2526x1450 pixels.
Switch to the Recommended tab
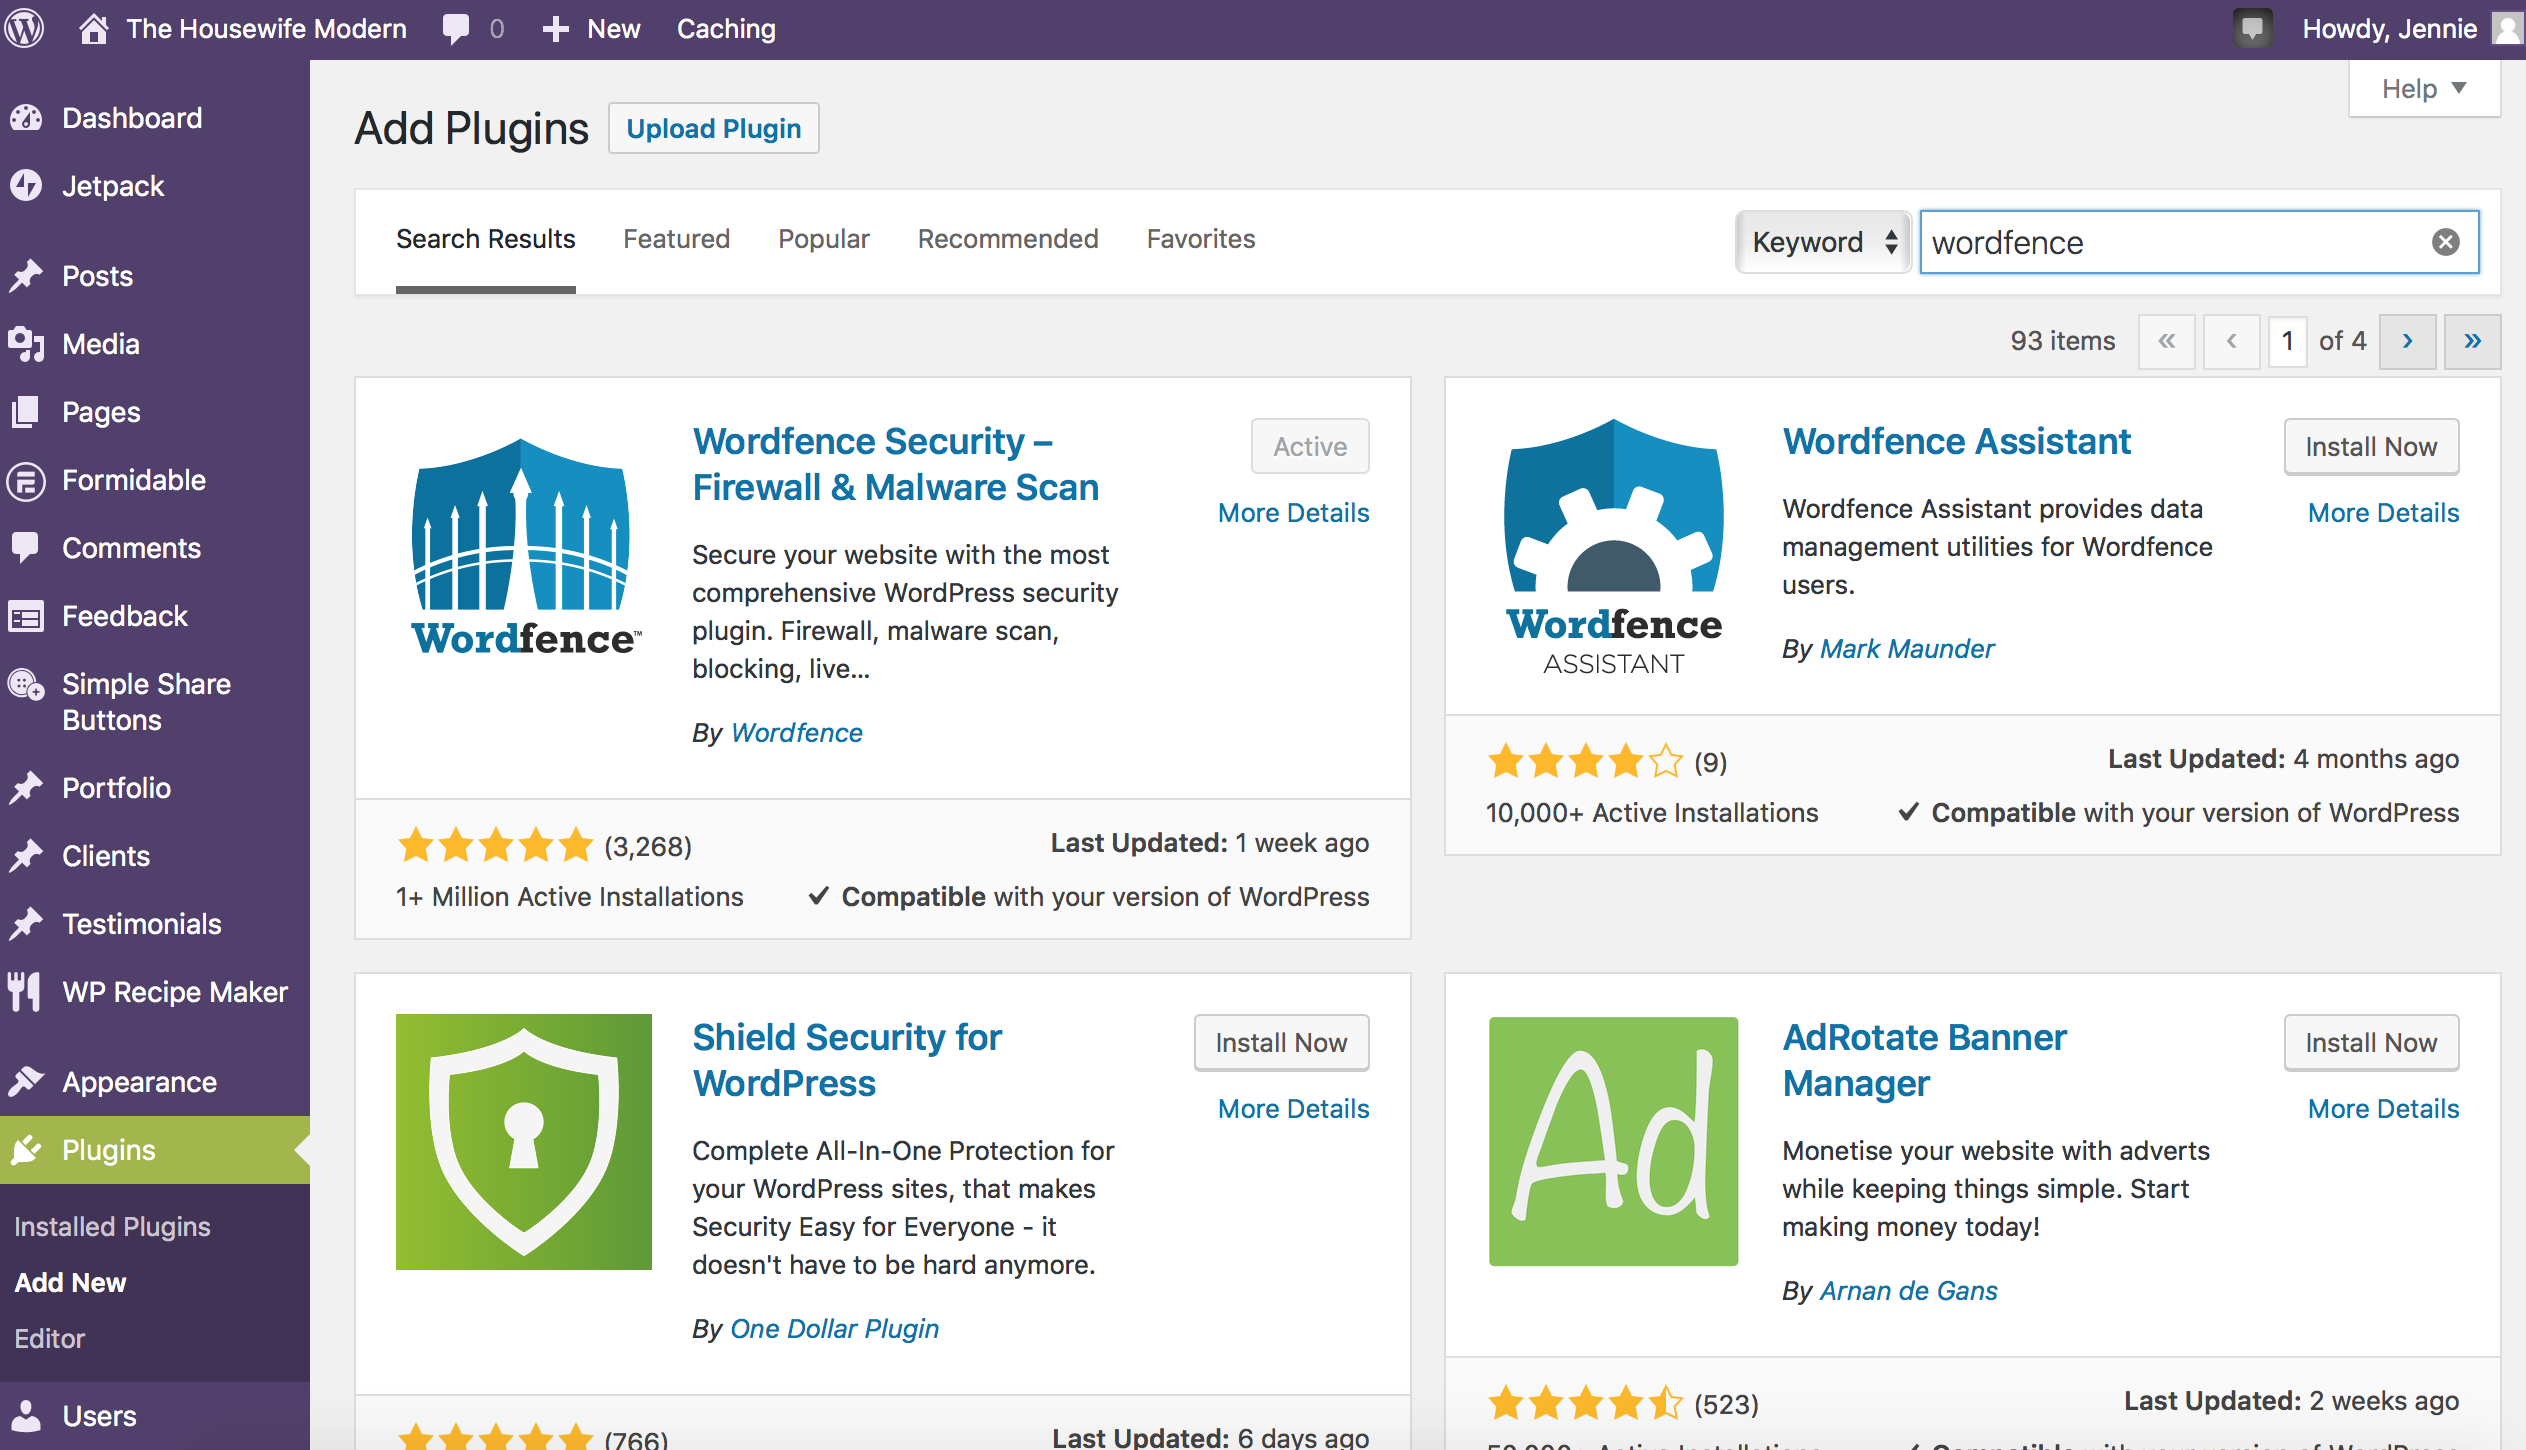tap(1008, 239)
